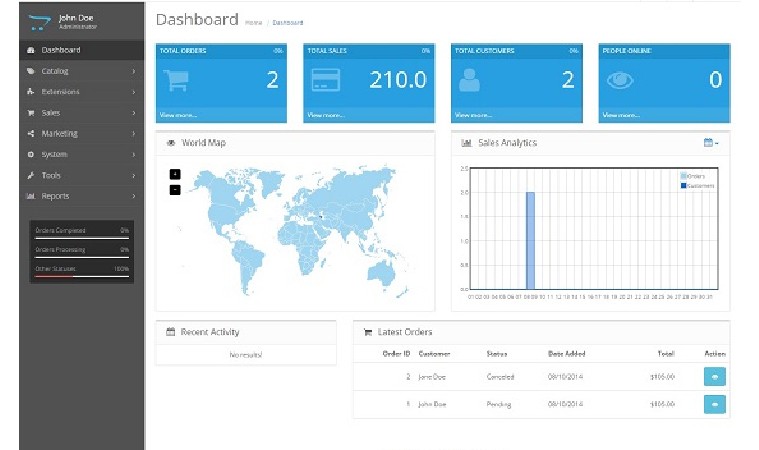
Task: Click the Dashboard sidebar icon
Action: [30, 50]
